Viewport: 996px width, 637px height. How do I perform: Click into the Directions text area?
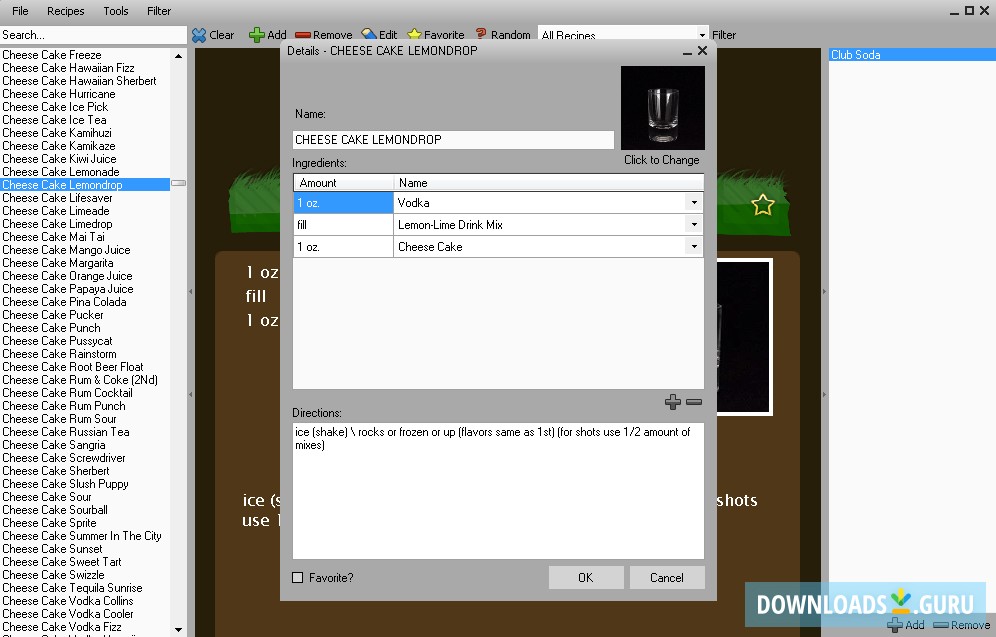498,491
